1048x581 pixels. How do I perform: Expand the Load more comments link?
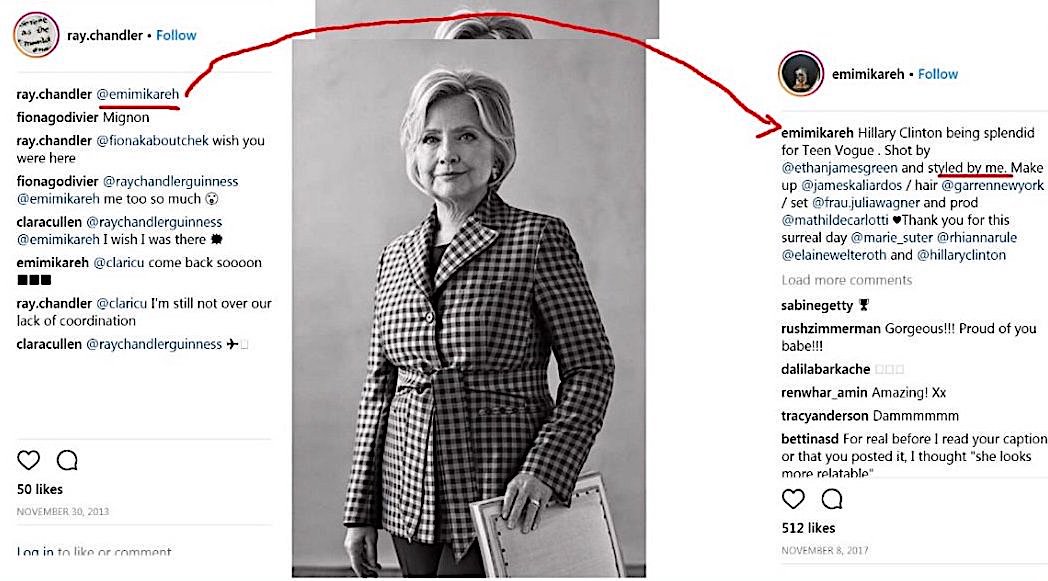846,280
